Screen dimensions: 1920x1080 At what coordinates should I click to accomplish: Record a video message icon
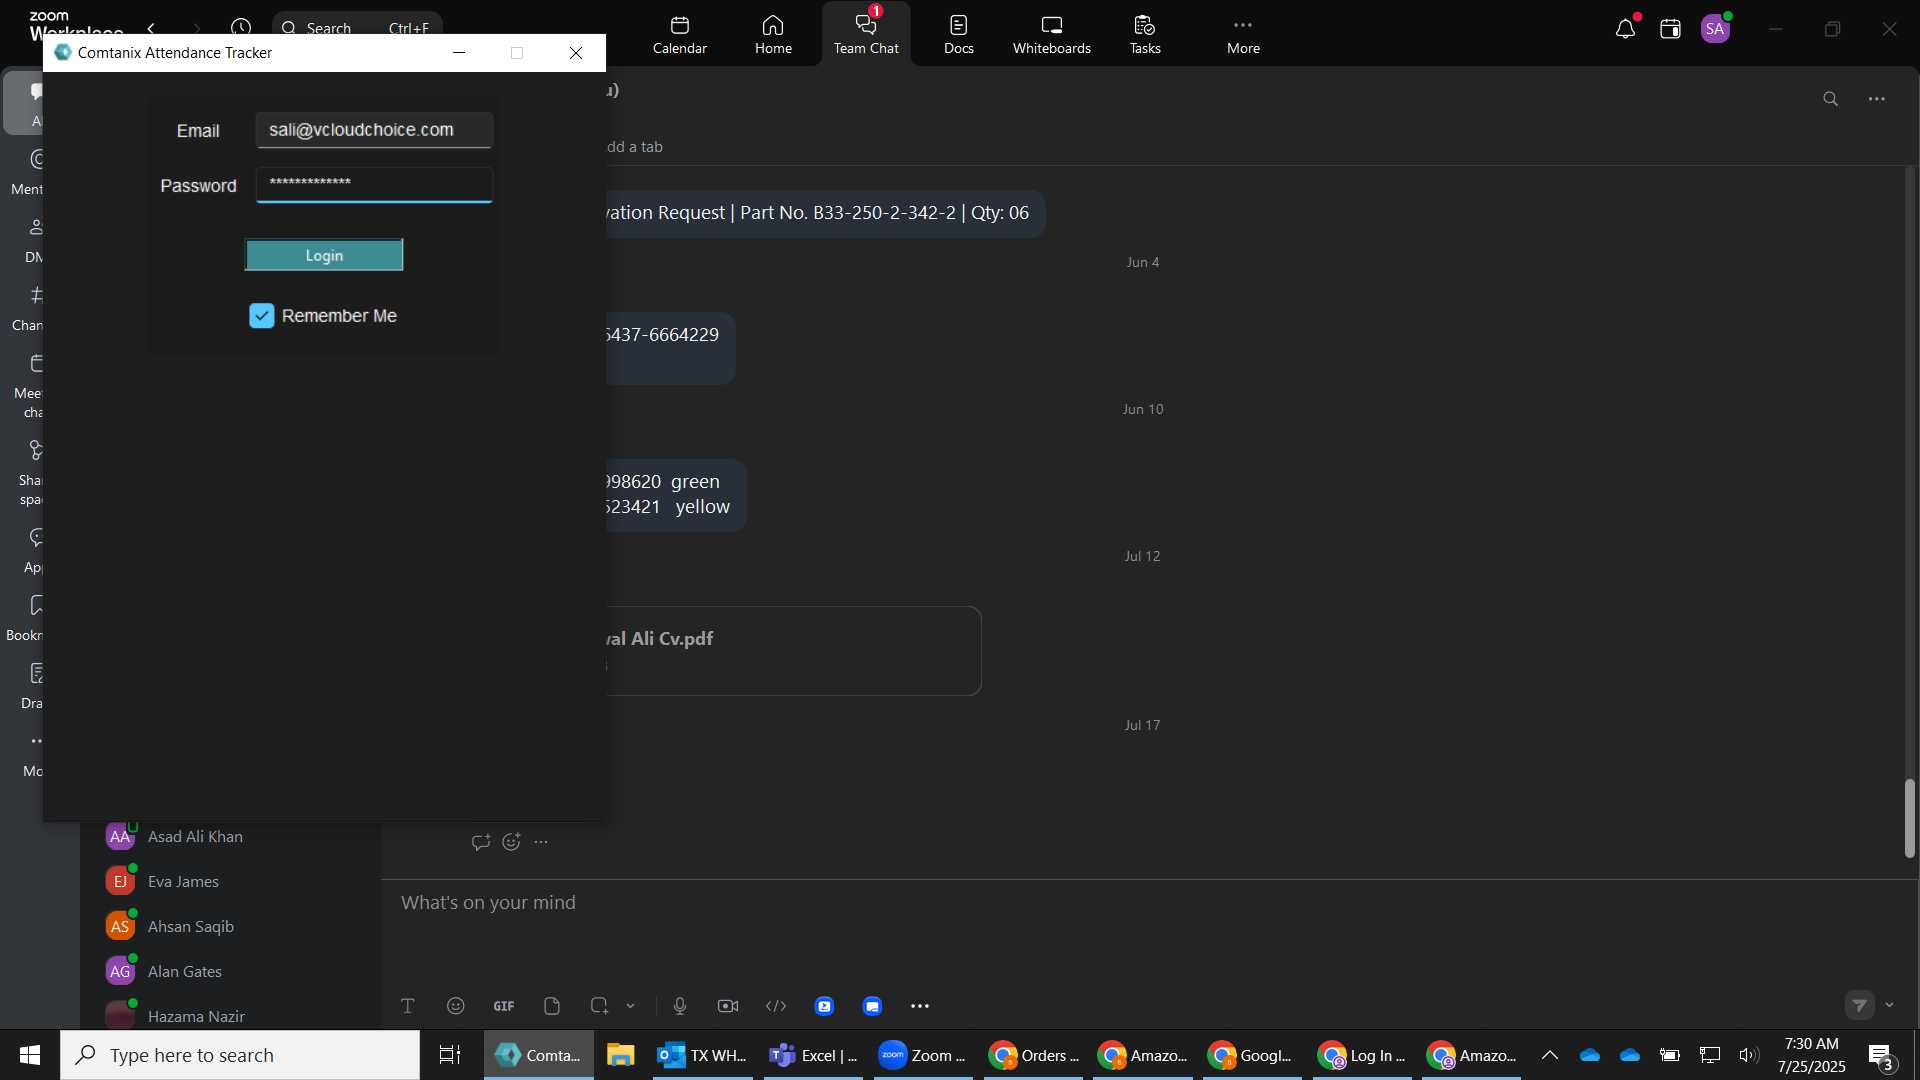728,1006
